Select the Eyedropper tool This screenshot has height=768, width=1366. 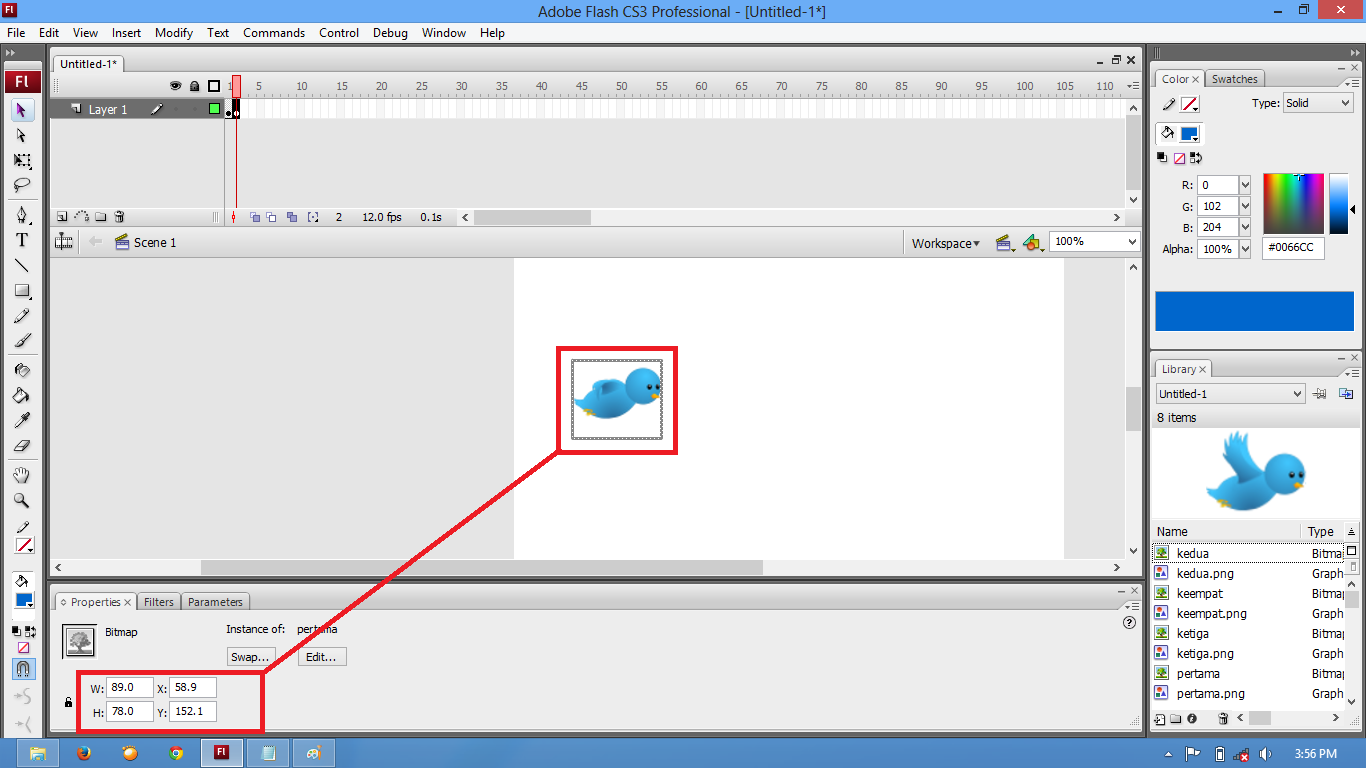pos(22,420)
